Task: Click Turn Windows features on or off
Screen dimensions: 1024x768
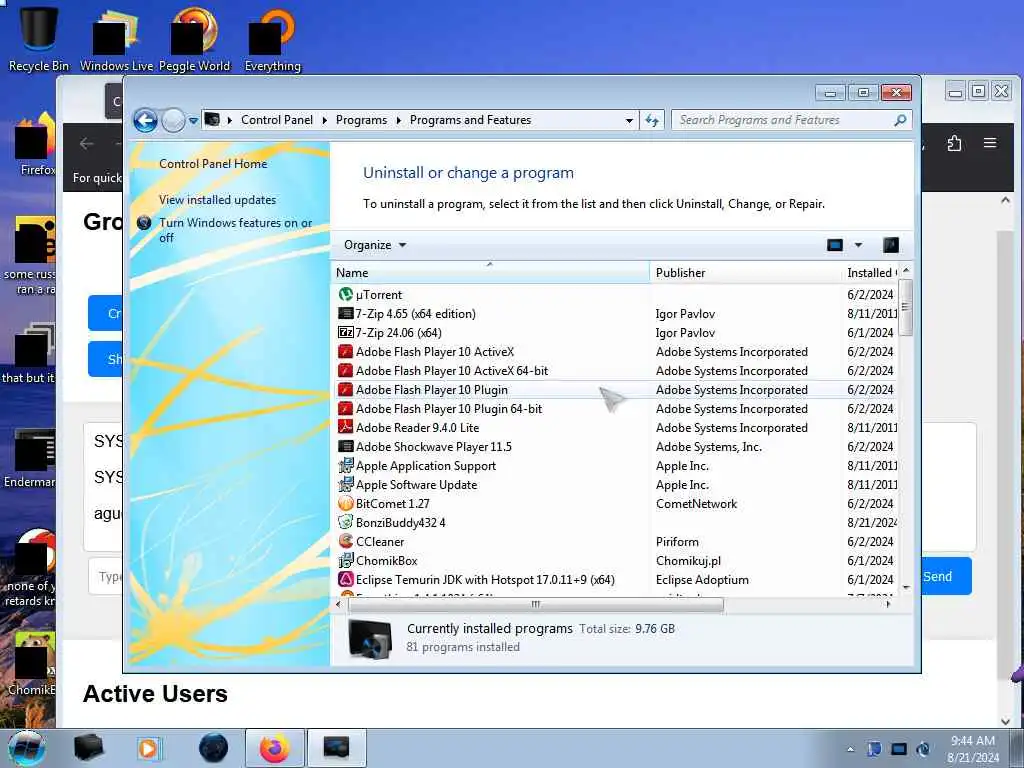Action: [x=235, y=230]
